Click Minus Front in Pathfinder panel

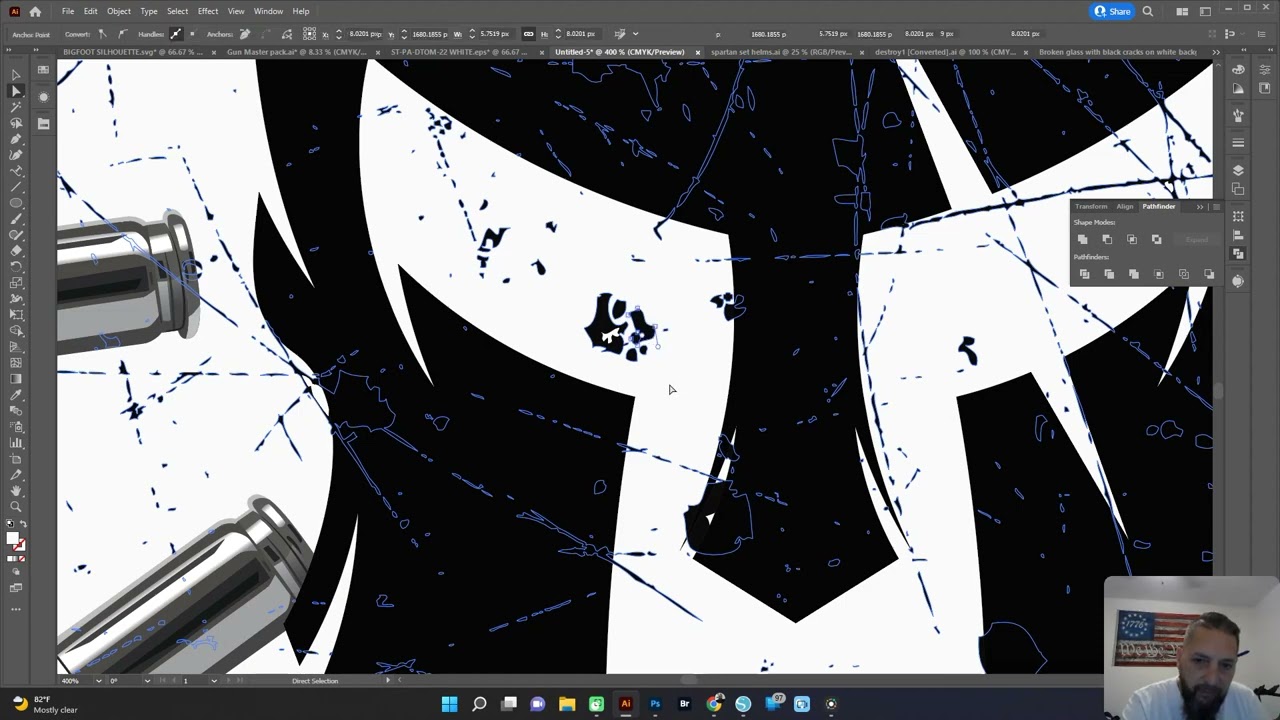(1107, 240)
